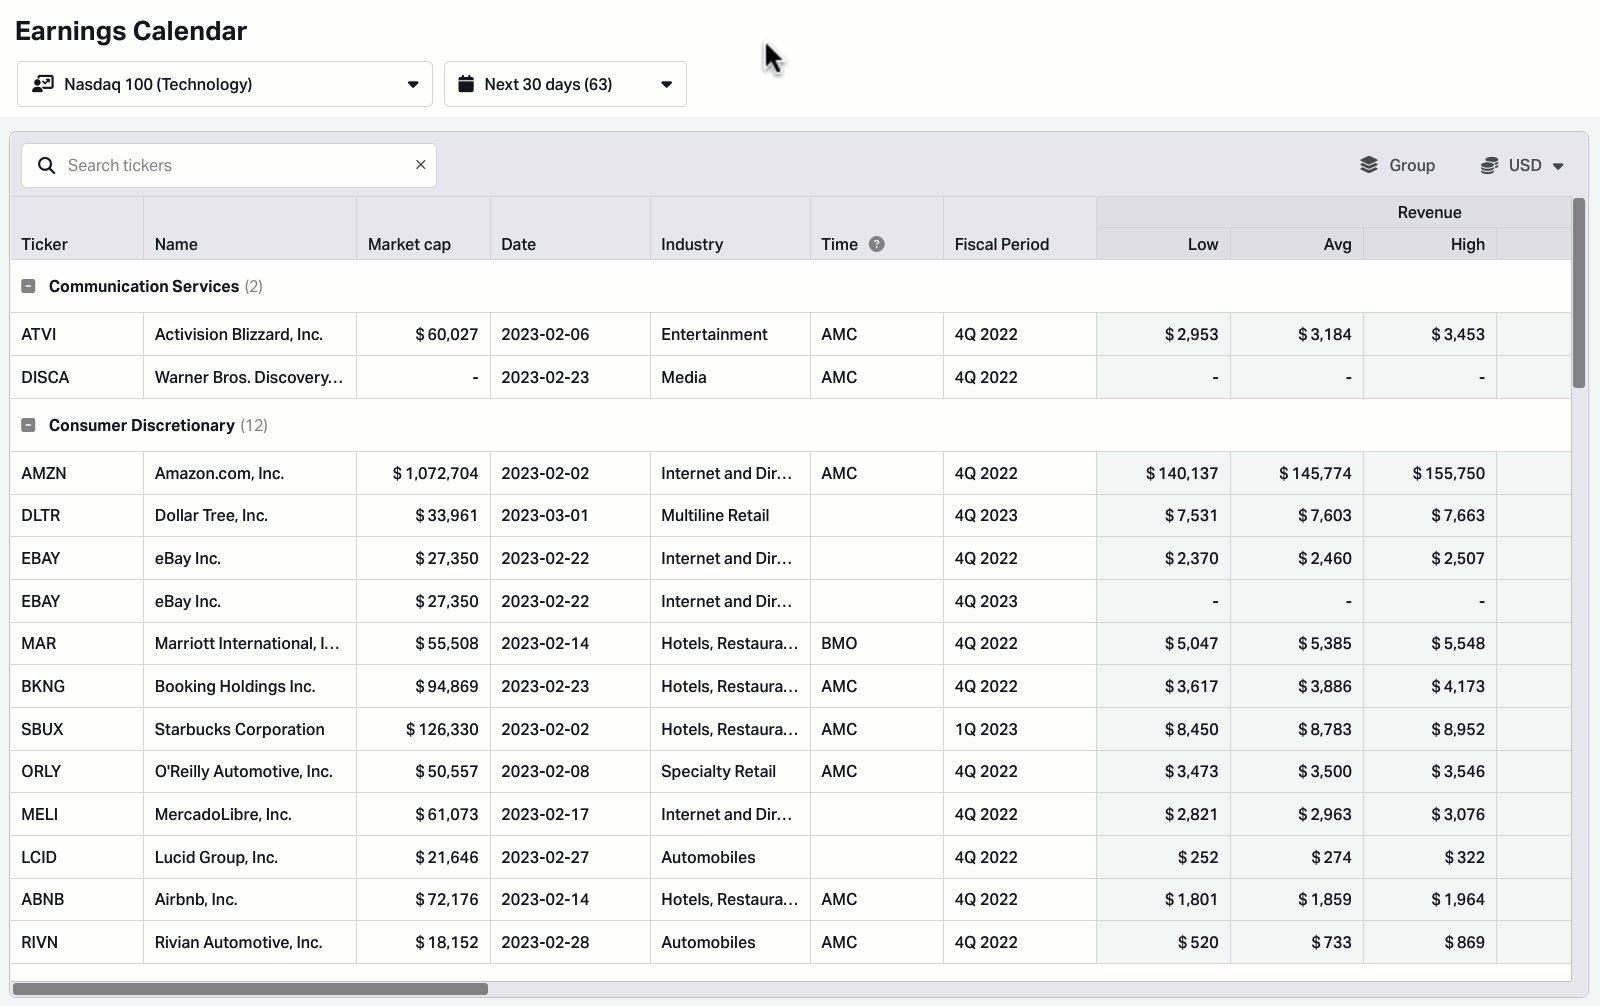Click the Warner Bros. Discovery name cell

pyautogui.click(x=249, y=377)
